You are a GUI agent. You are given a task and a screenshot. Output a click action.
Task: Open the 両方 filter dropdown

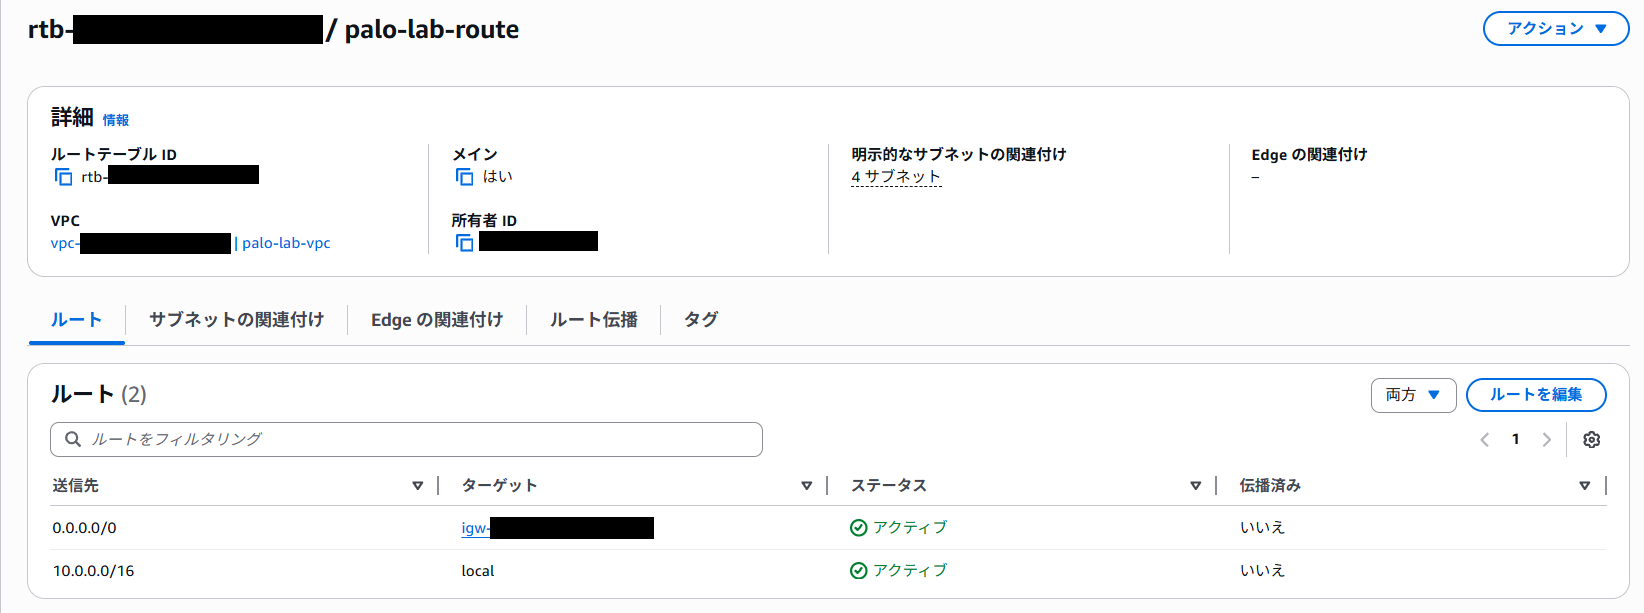point(1413,395)
